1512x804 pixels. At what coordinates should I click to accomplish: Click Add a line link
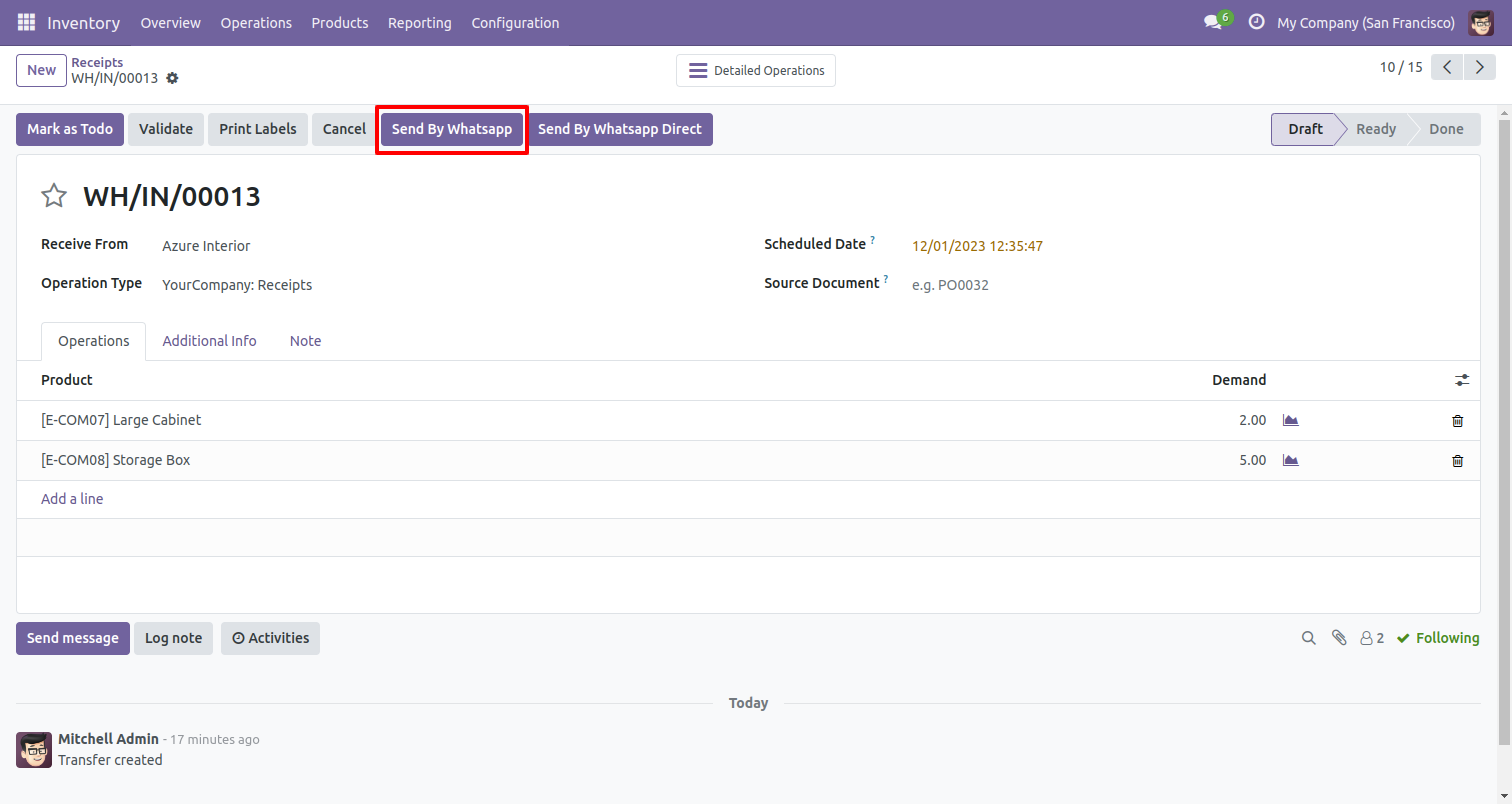point(72,499)
